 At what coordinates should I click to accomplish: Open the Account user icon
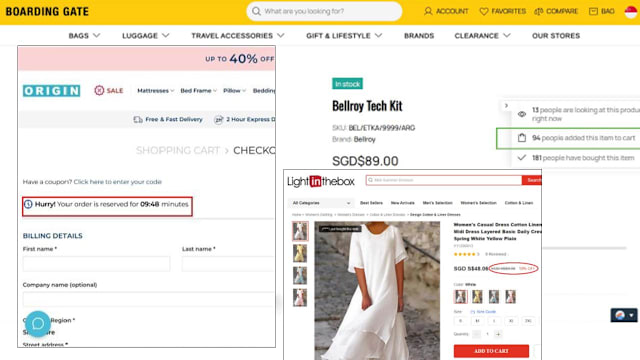coord(428,11)
